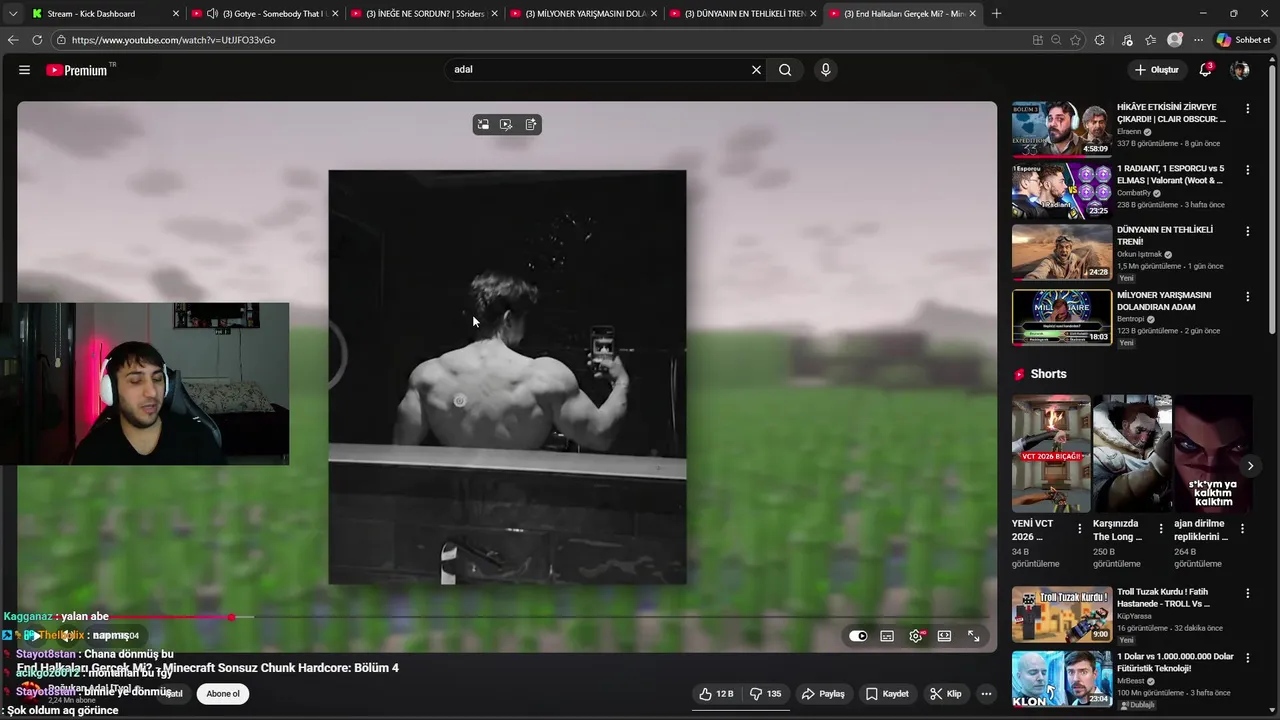Save the video with Kaydet

point(887,694)
